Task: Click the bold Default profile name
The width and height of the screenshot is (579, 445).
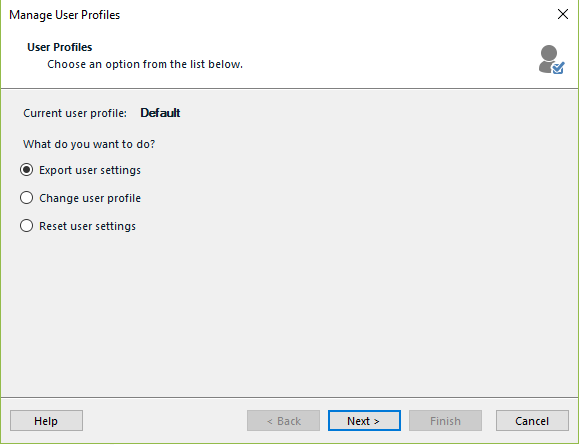Action: click(160, 113)
